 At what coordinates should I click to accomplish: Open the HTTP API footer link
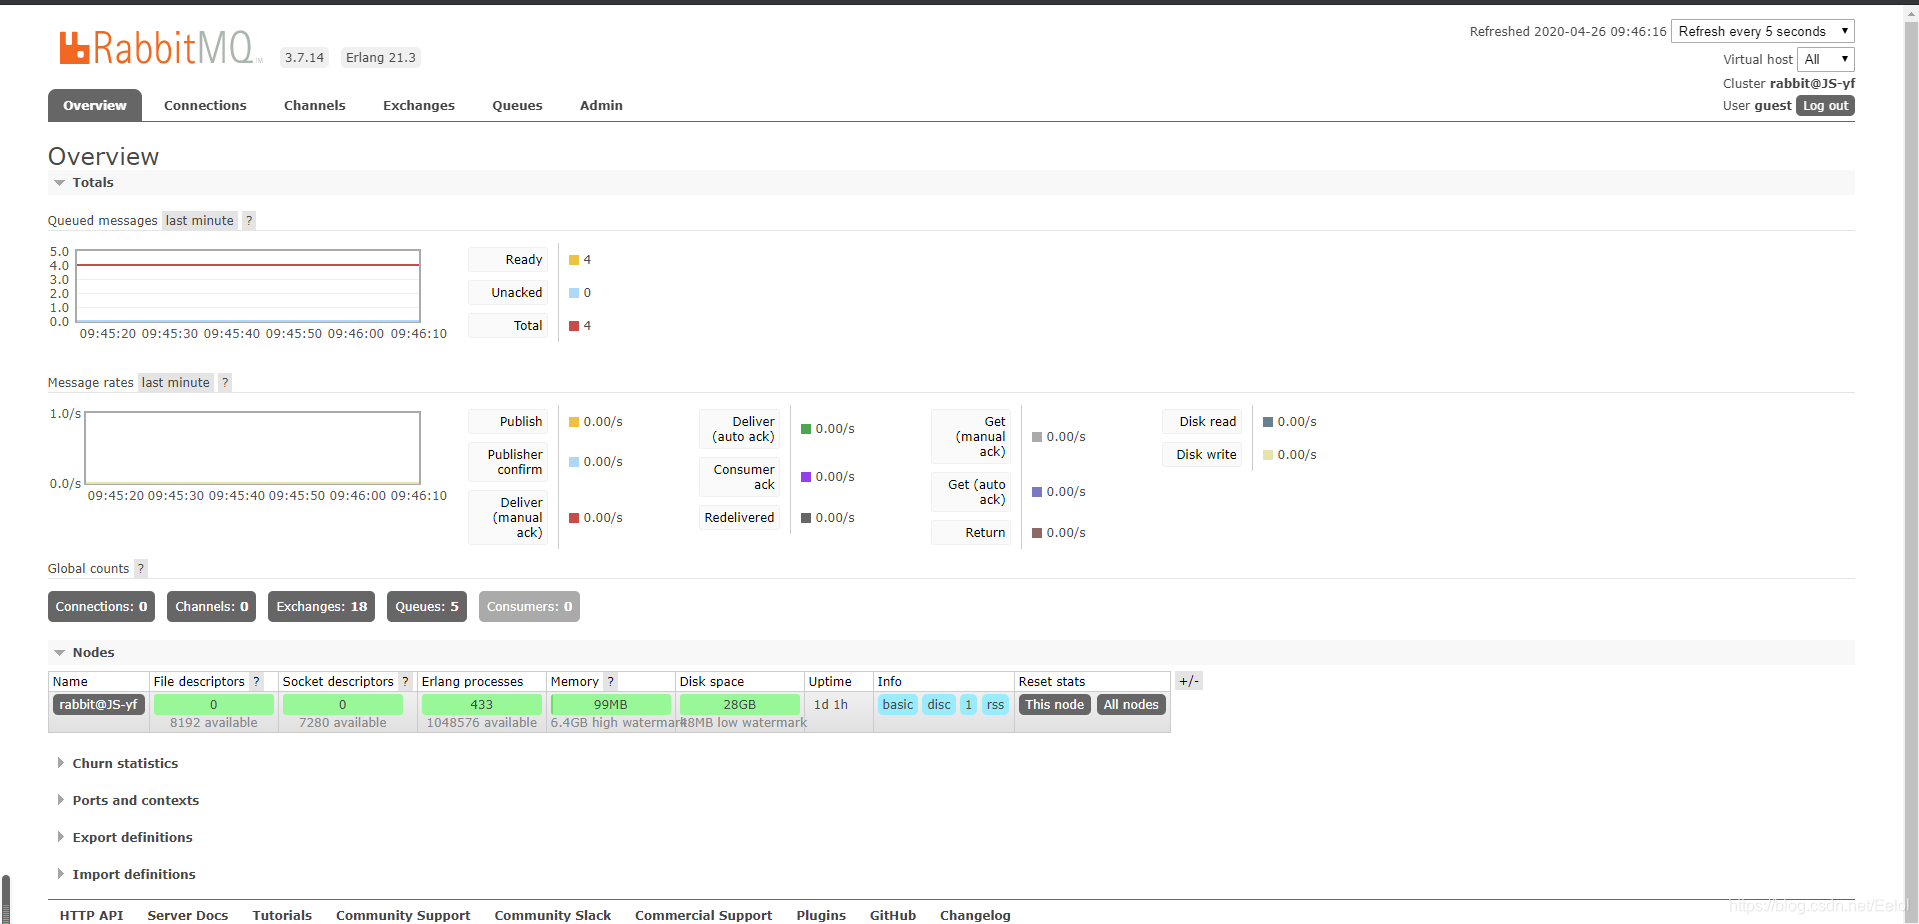click(92, 915)
